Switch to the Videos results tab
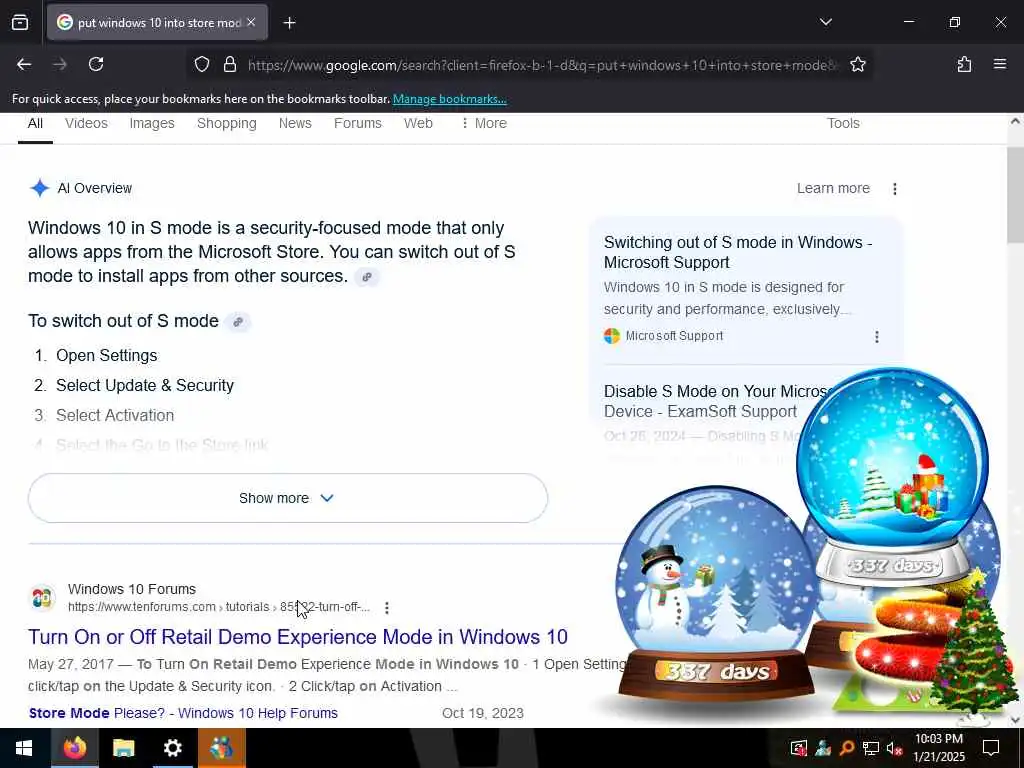 pos(86,123)
